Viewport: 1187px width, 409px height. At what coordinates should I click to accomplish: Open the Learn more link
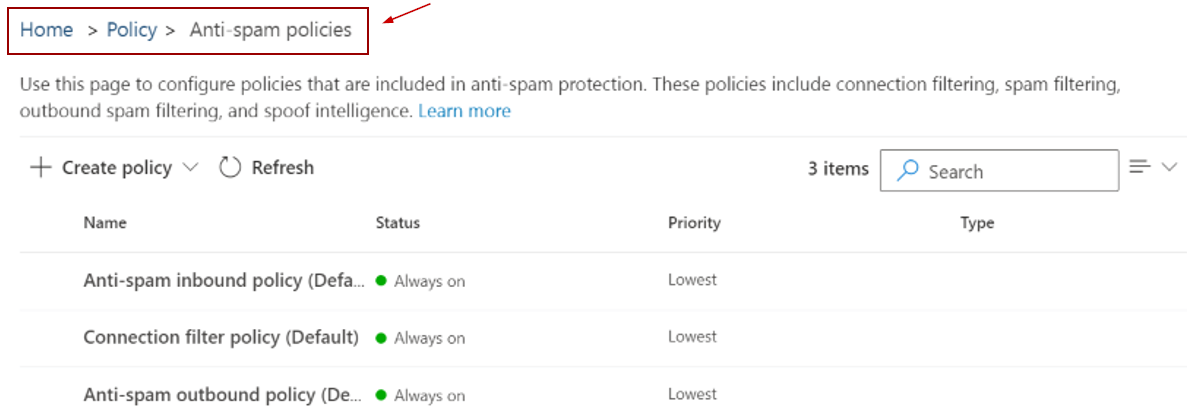click(x=464, y=111)
